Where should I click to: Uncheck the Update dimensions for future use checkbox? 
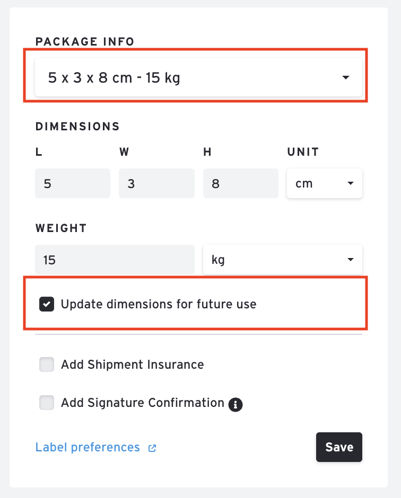47,304
